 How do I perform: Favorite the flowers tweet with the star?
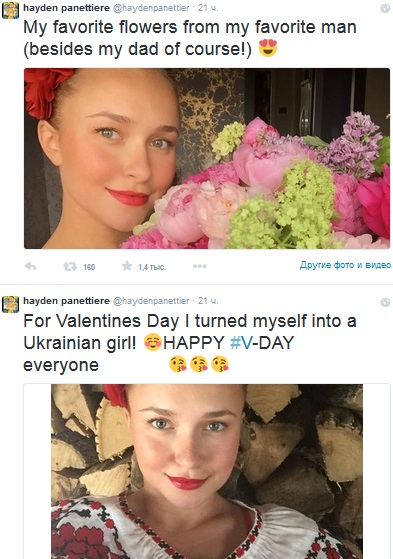(127, 266)
